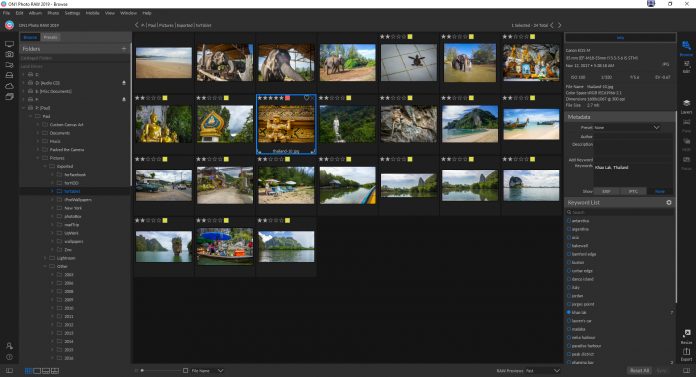Switch to the Presets tab

click(x=50, y=37)
